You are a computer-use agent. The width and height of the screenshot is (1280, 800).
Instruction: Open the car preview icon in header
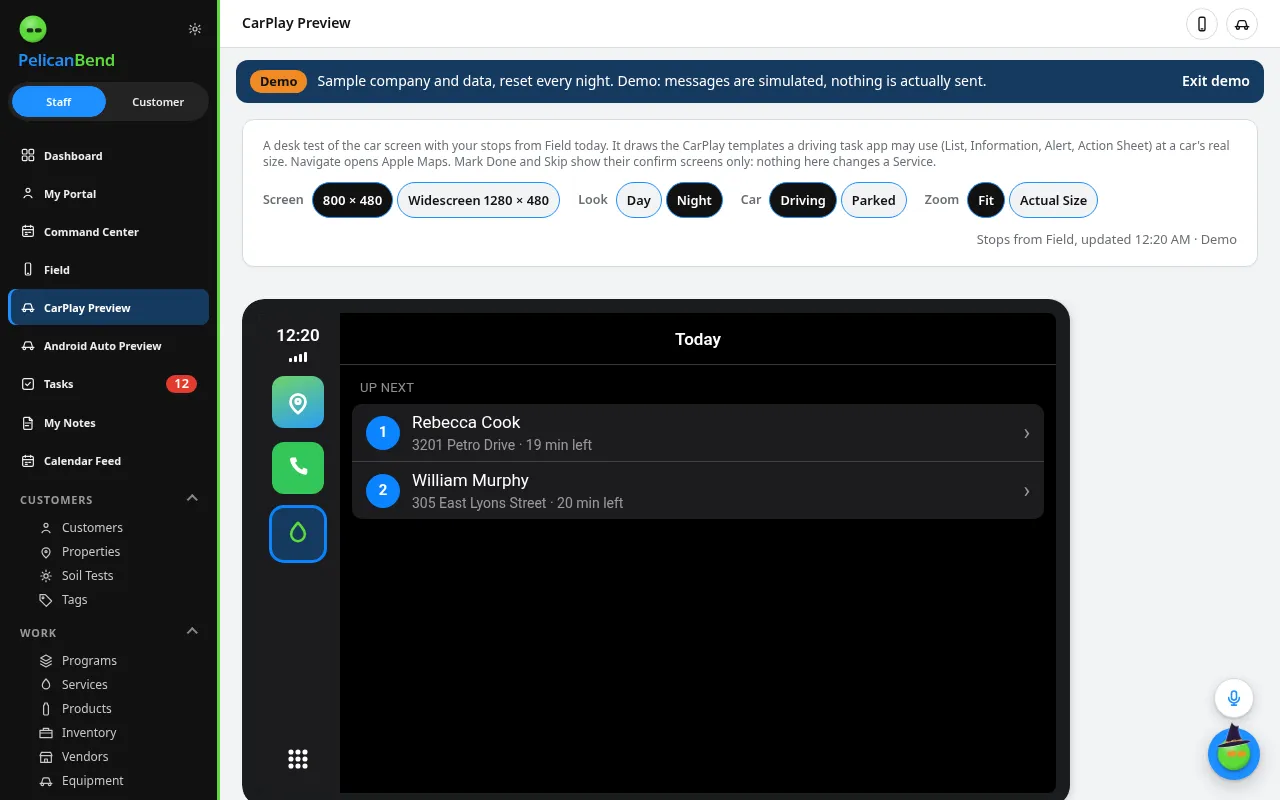pos(1242,24)
